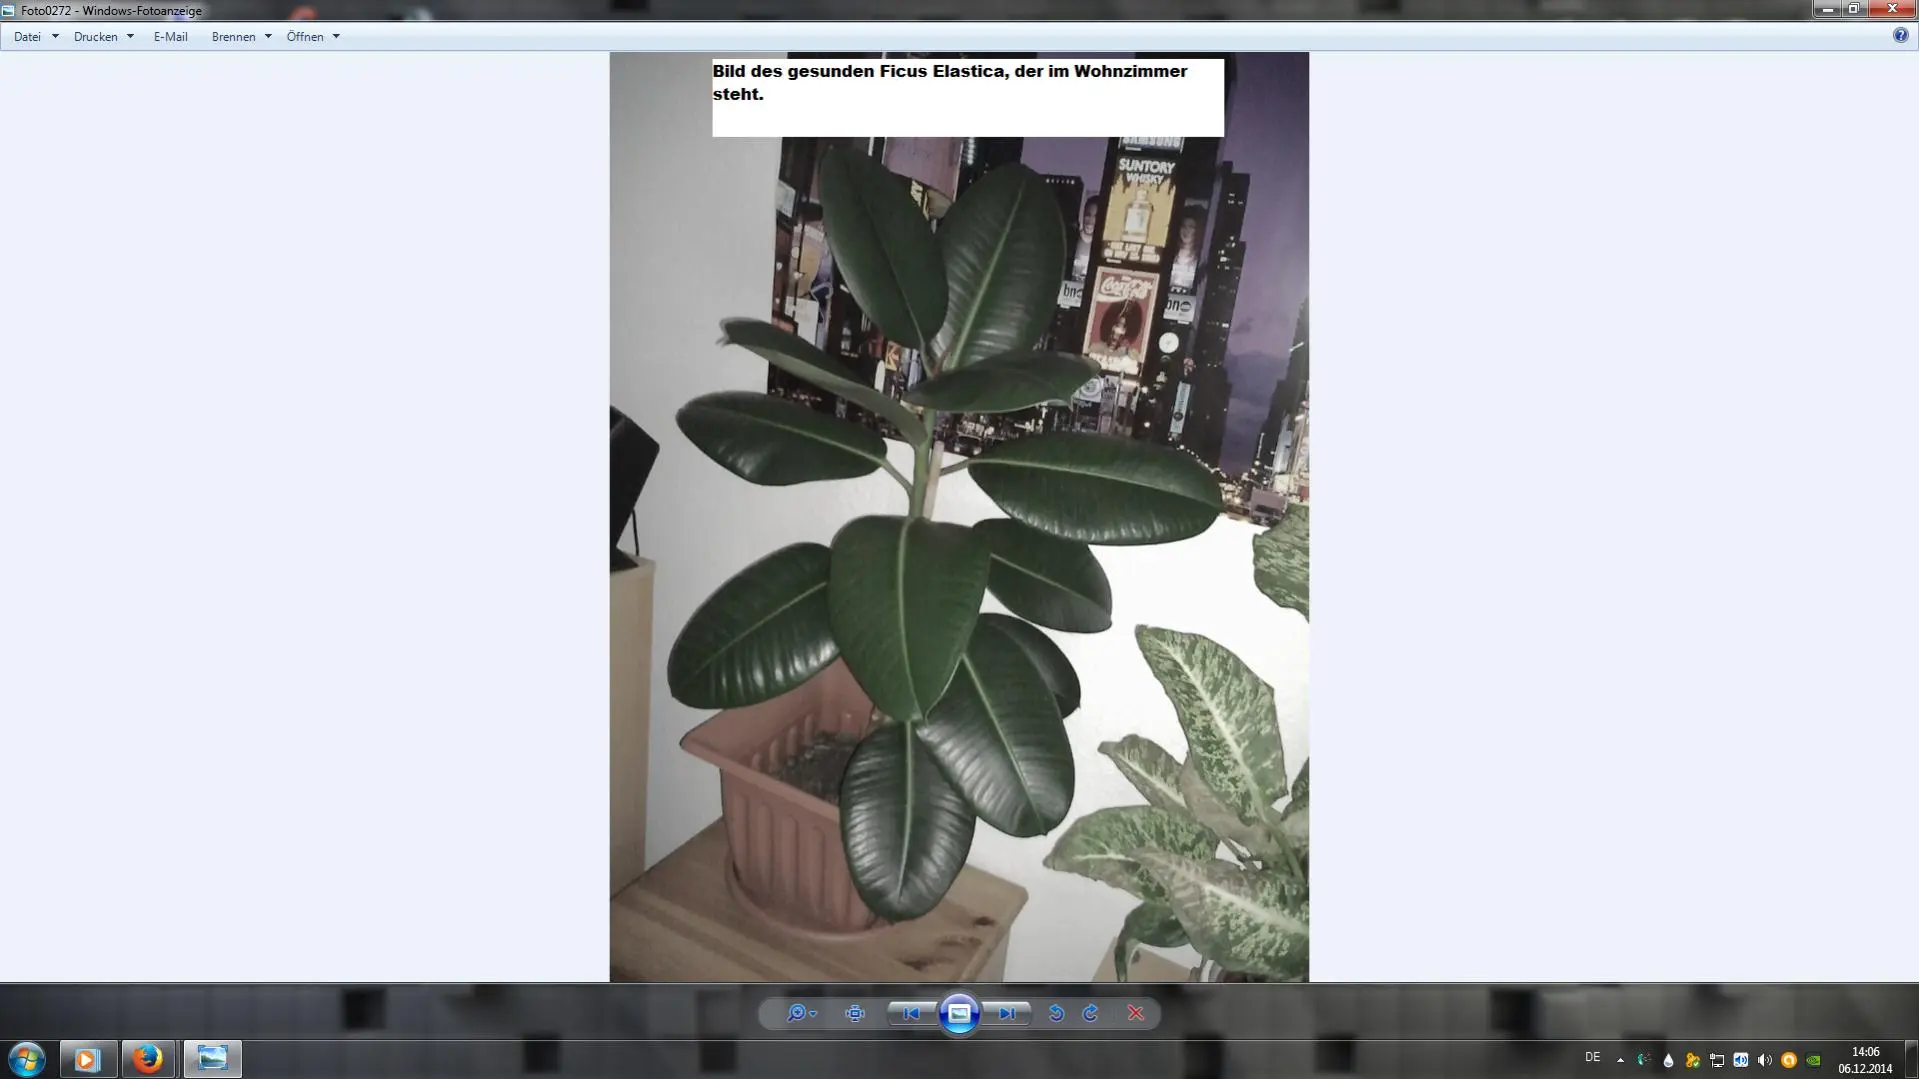Screen dimensions: 1919x1079
Task: Click the zoom magnifier icon
Action: point(797,1013)
